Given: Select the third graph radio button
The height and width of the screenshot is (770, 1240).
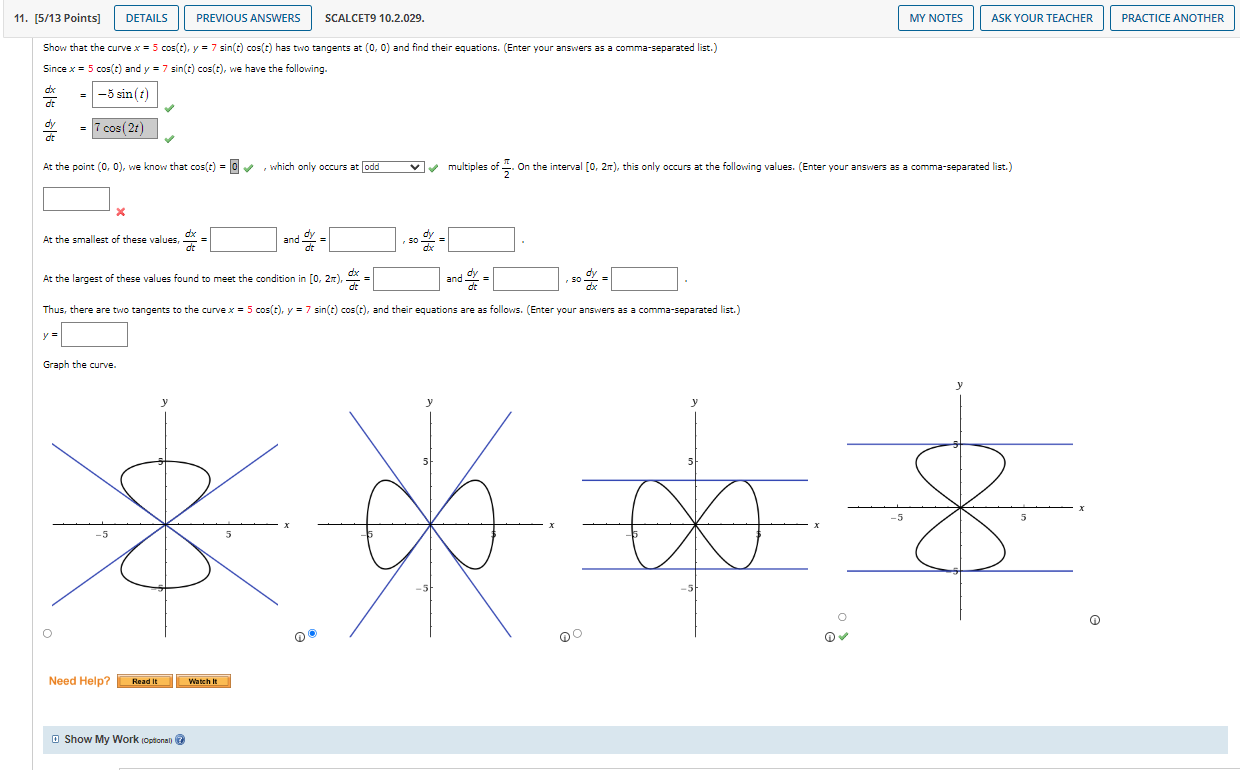Looking at the screenshot, I should pos(577,633).
